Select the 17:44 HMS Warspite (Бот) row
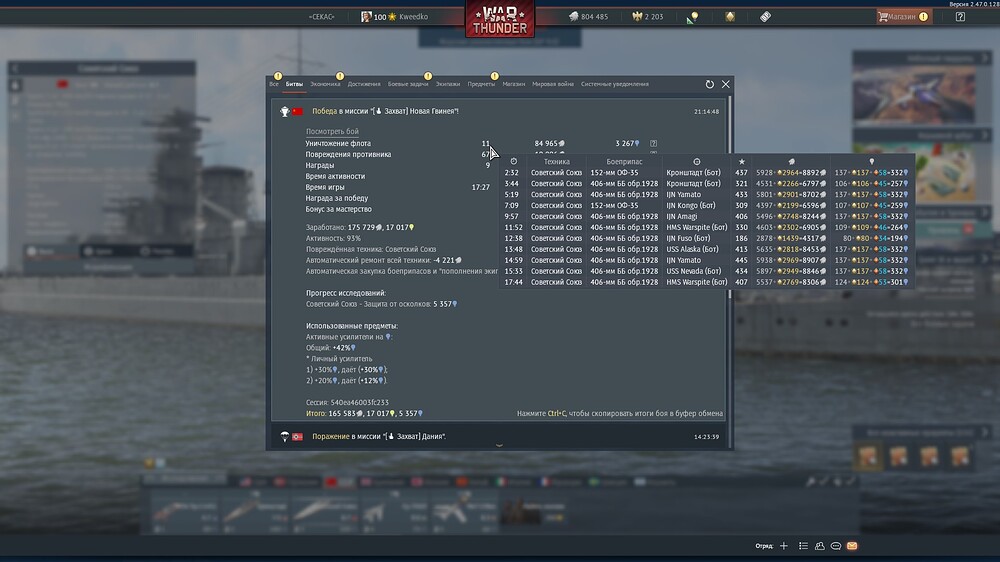This screenshot has width=1000, height=562. click(707, 282)
